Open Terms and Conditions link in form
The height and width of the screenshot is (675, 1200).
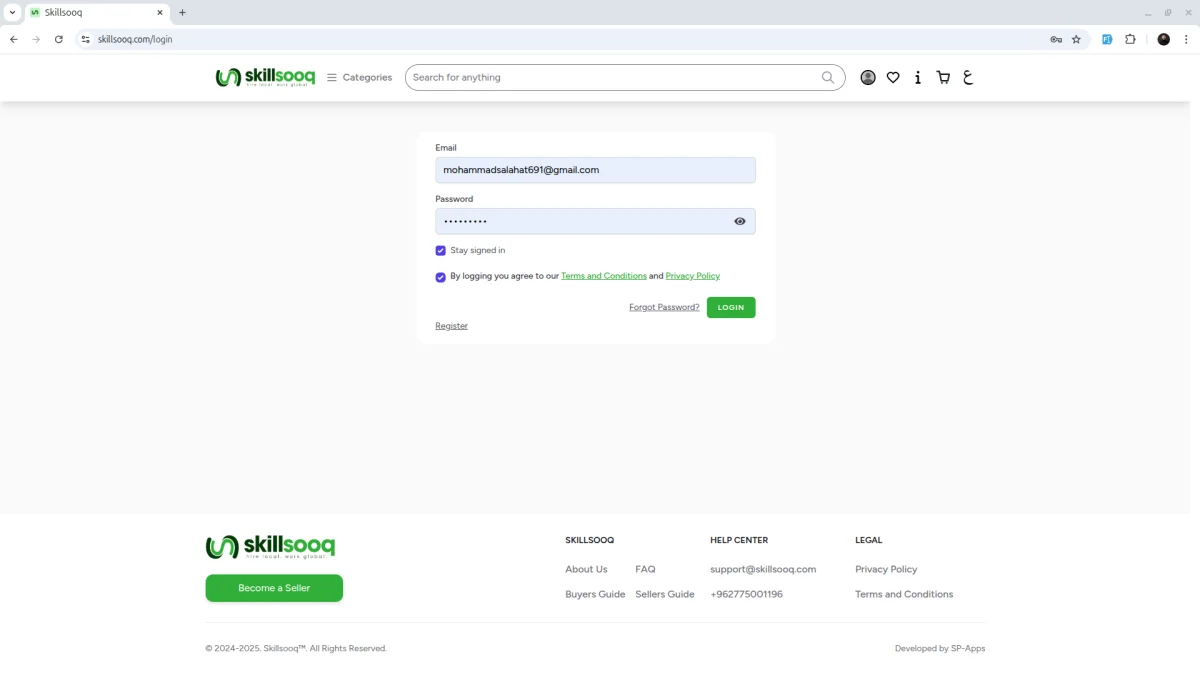(604, 276)
